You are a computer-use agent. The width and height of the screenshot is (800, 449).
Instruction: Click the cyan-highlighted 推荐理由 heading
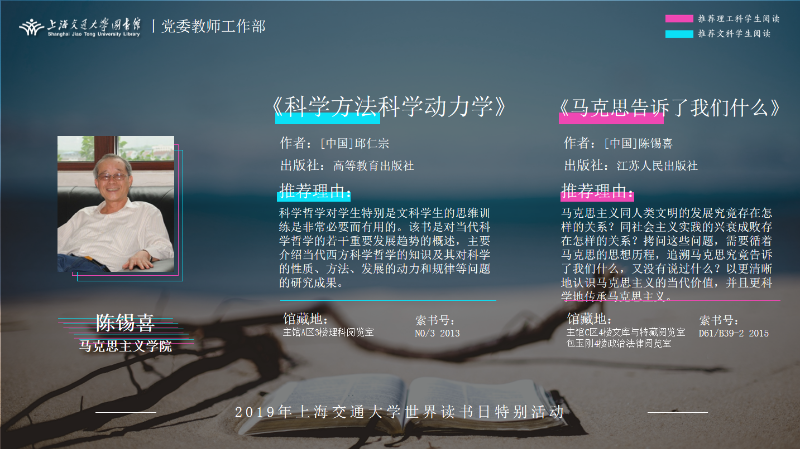tap(314, 191)
